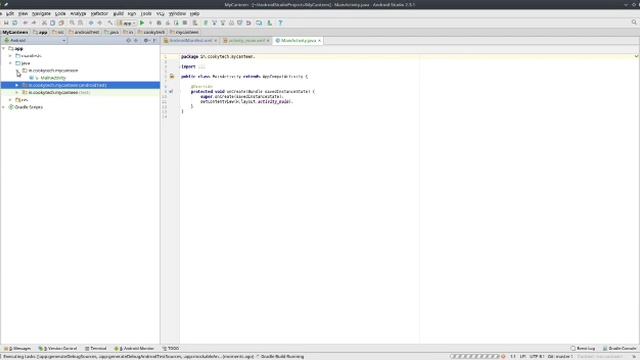Click the Stop toolbar icon
The height and width of the screenshot is (360, 640).
pyautogui.click(x=185, y=23)
